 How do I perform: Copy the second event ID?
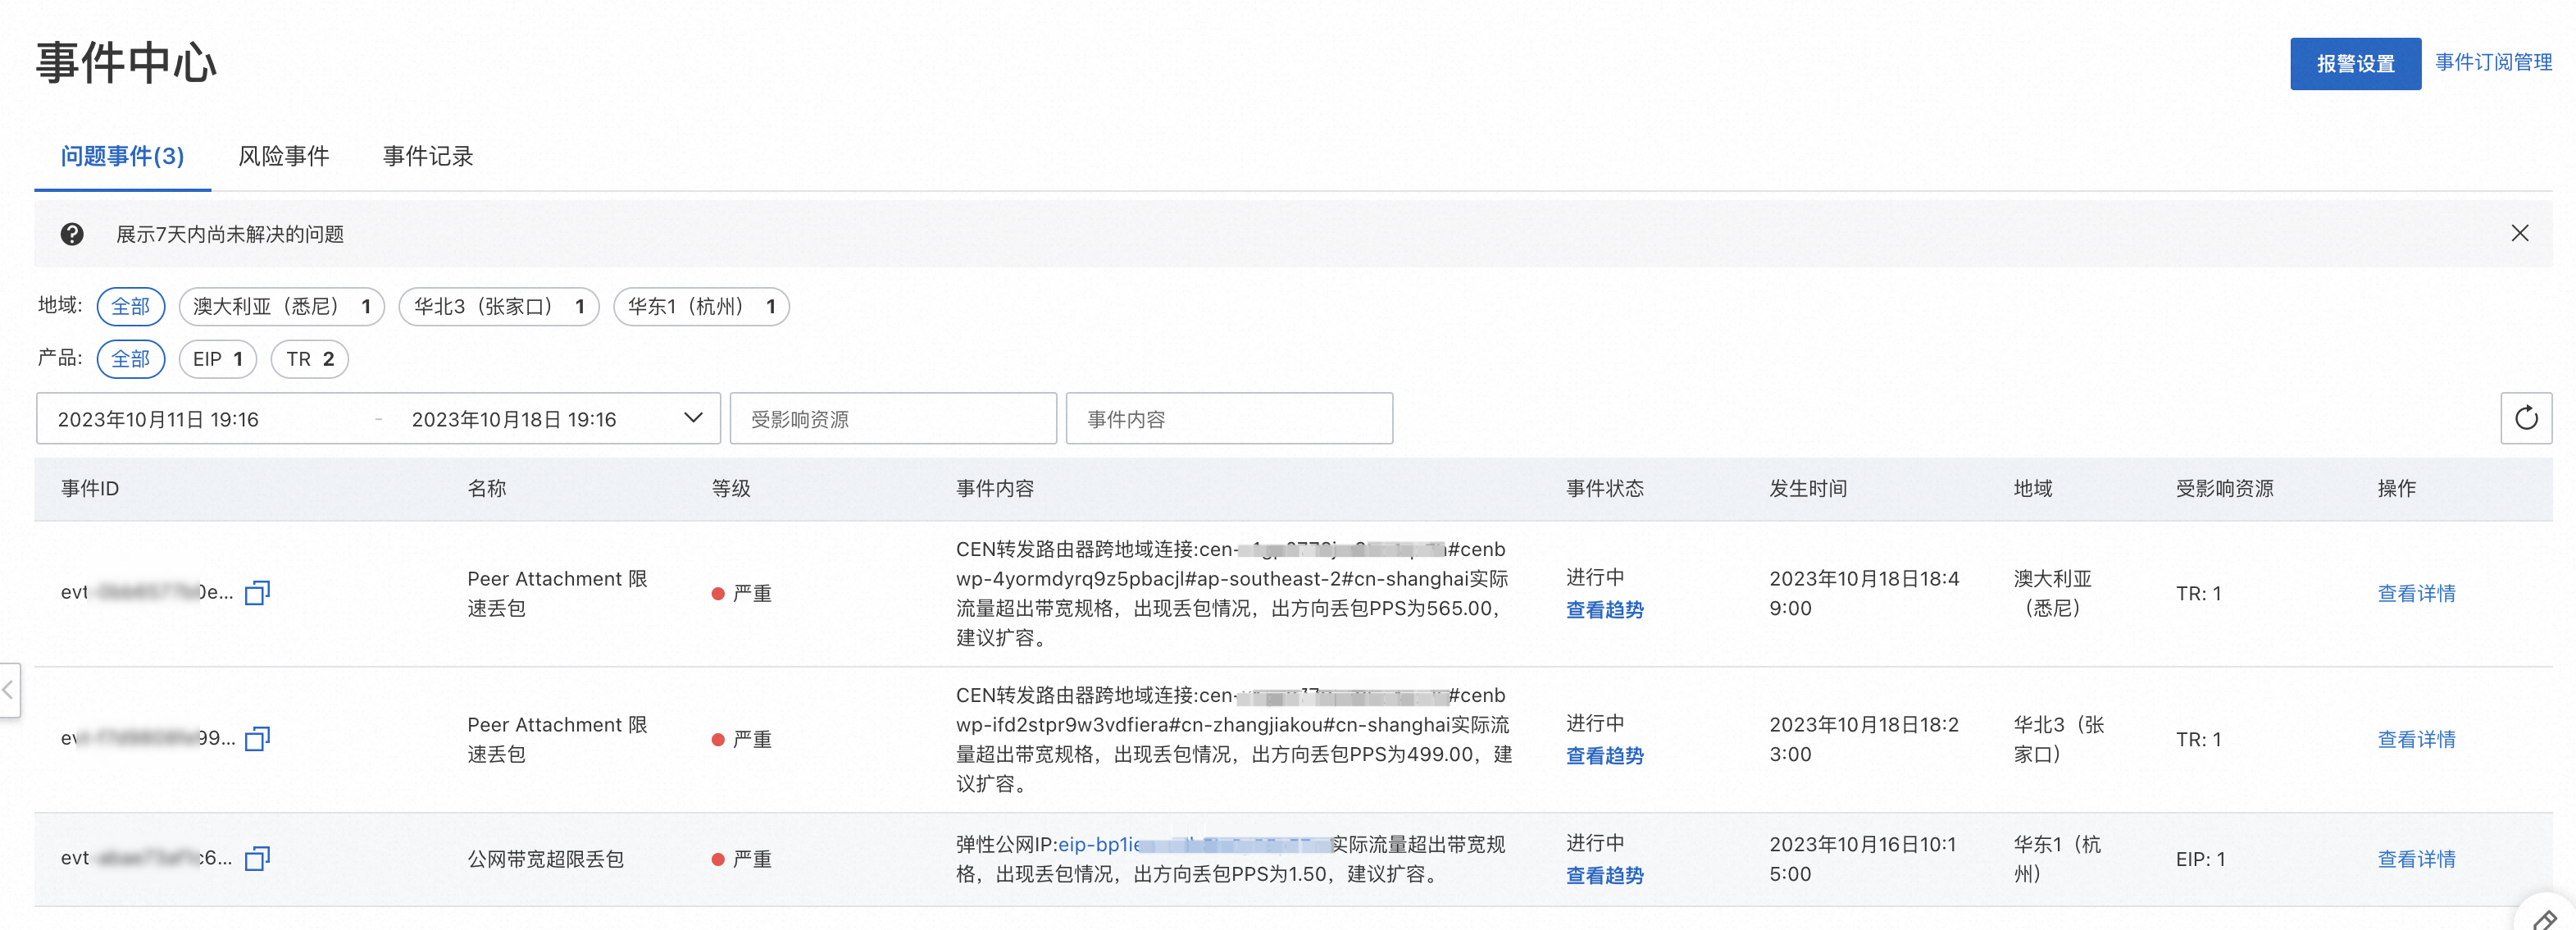[257, 739]
